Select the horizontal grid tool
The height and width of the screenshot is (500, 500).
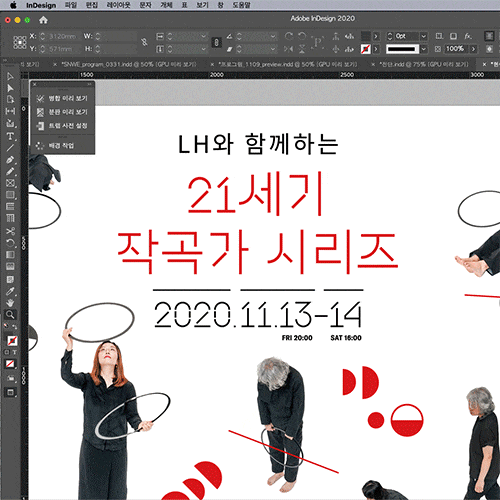click(10, 206)
